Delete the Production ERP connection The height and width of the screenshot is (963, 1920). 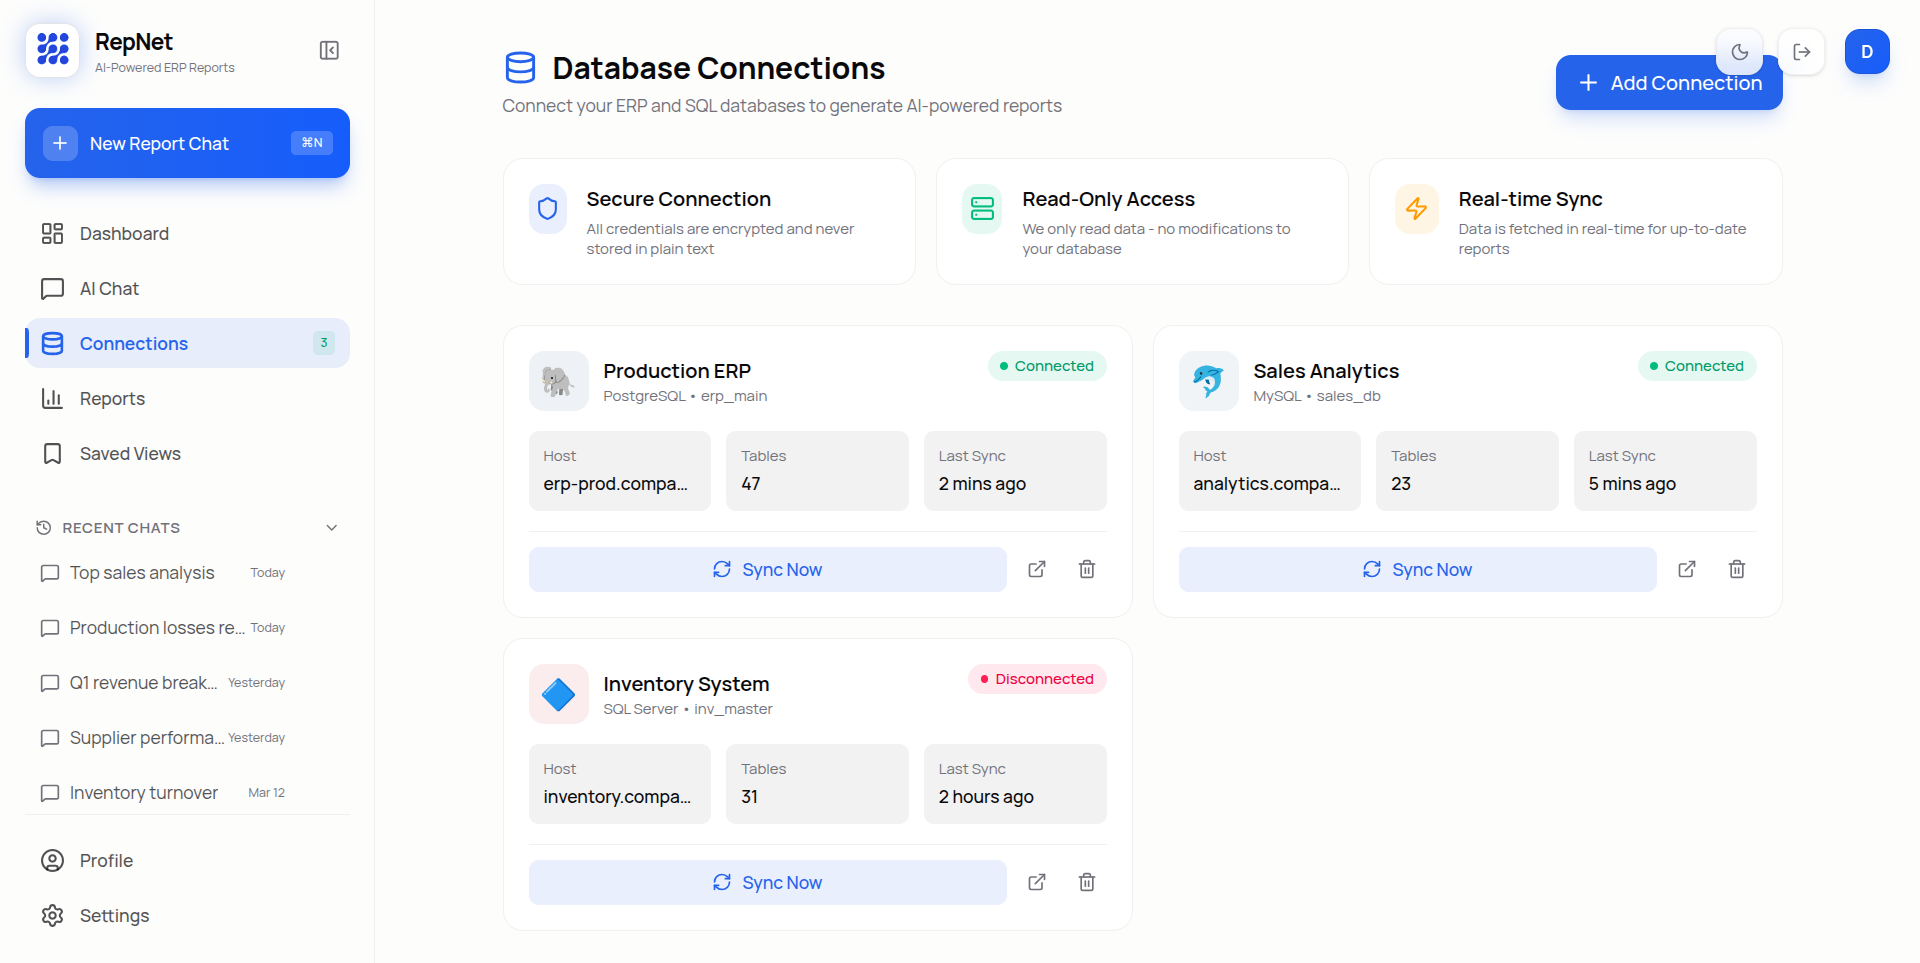(1087, 569)
